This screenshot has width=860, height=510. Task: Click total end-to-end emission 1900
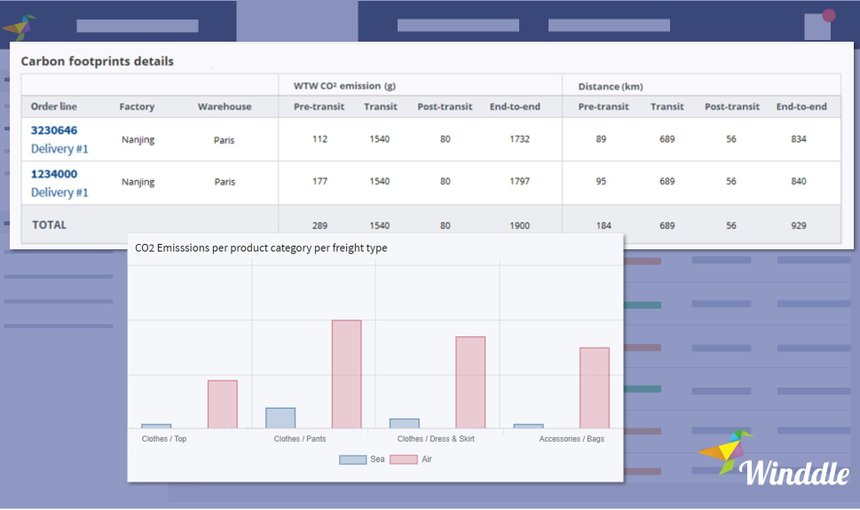point(519,225)
